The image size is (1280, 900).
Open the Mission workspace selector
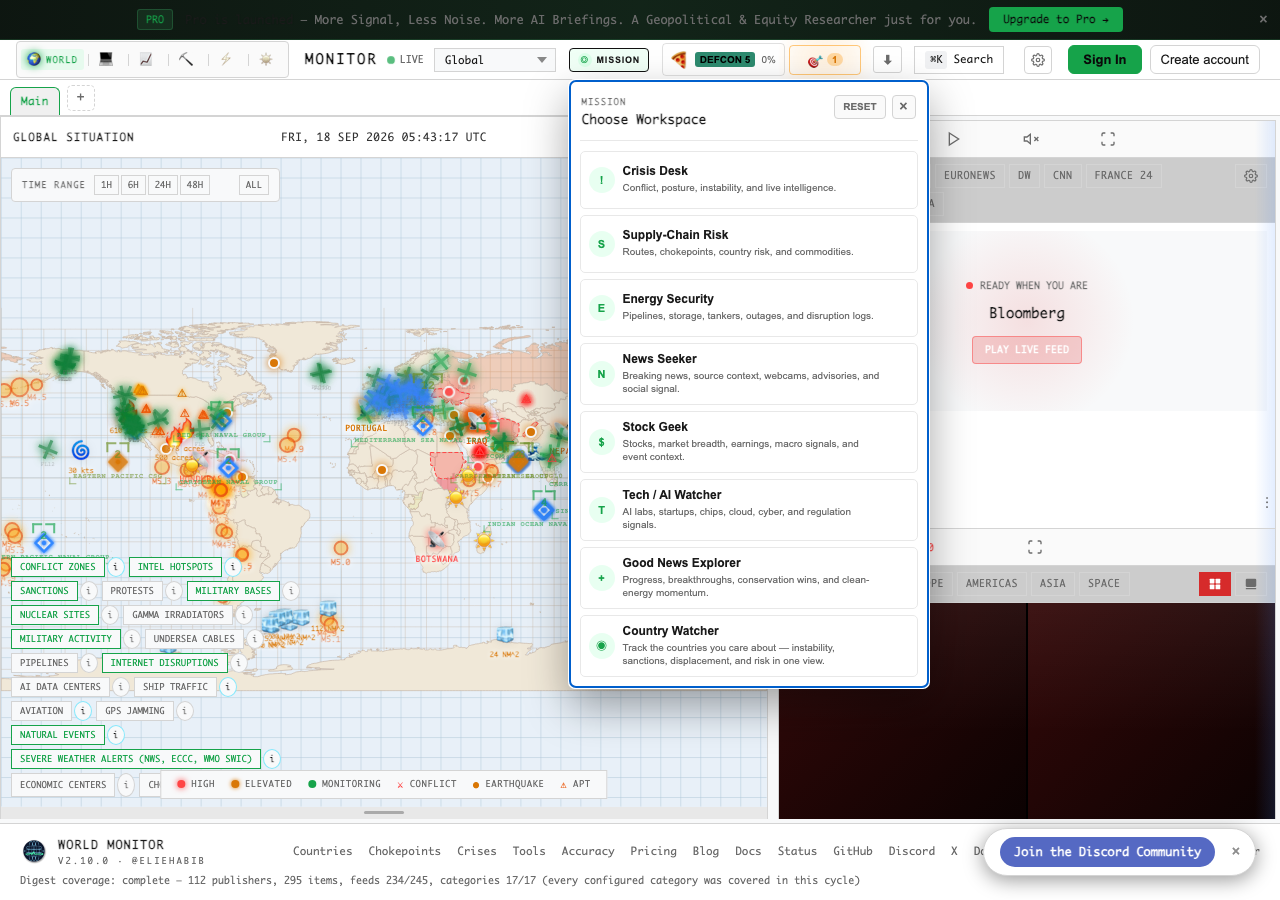pyautogui.click(x=609, y=60)
